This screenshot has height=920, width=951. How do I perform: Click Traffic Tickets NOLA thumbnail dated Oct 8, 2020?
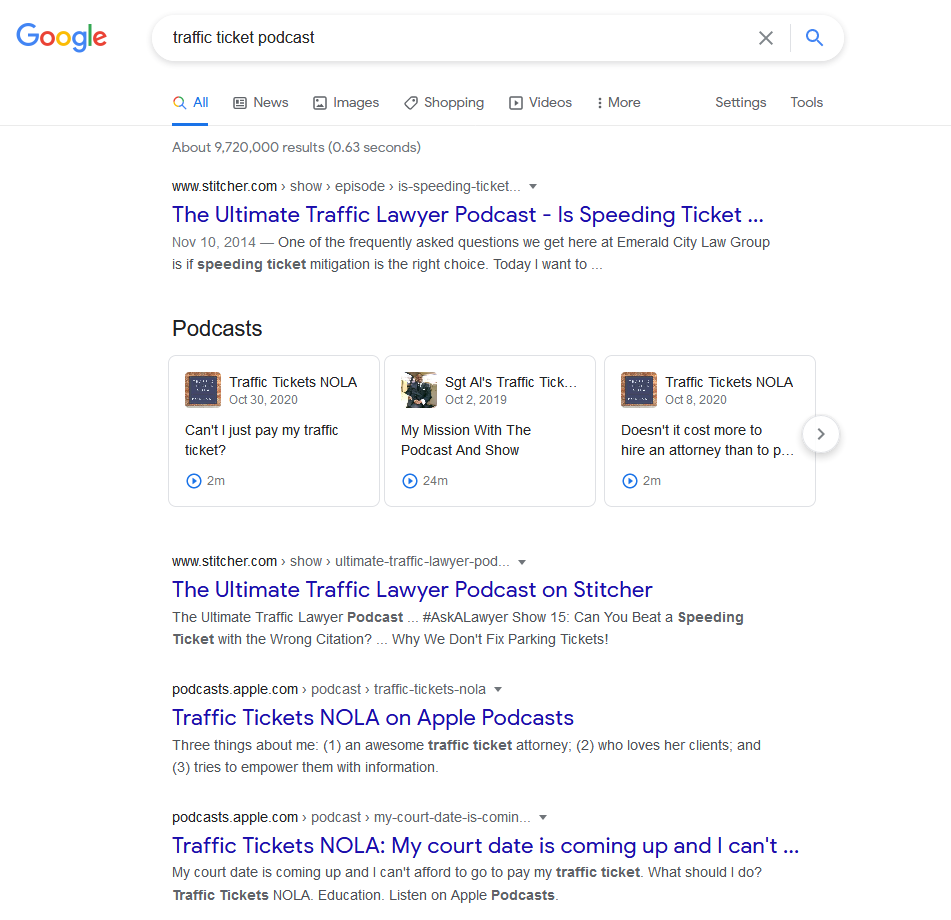click(x=639, y=389)
